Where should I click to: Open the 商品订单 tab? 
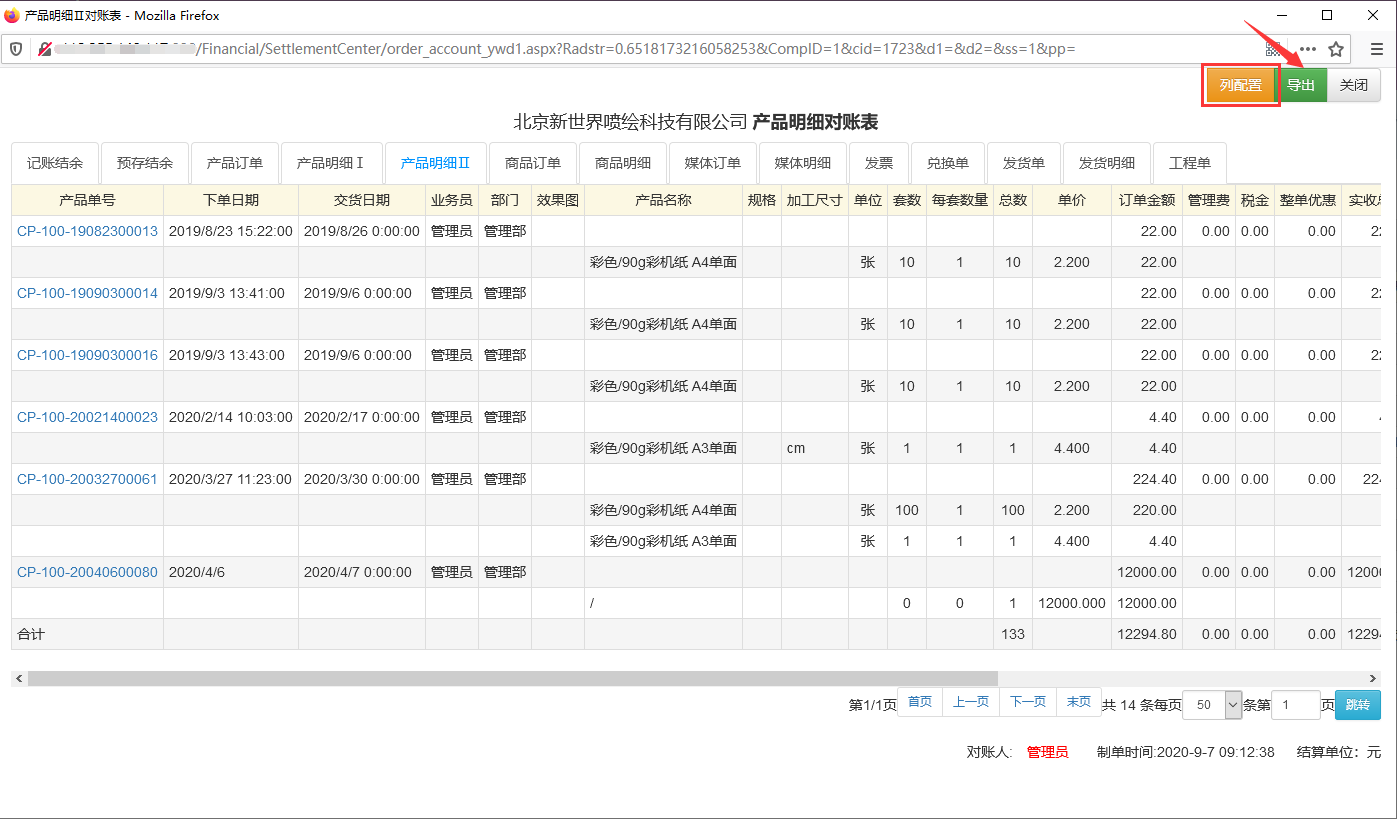pos(533,163)
